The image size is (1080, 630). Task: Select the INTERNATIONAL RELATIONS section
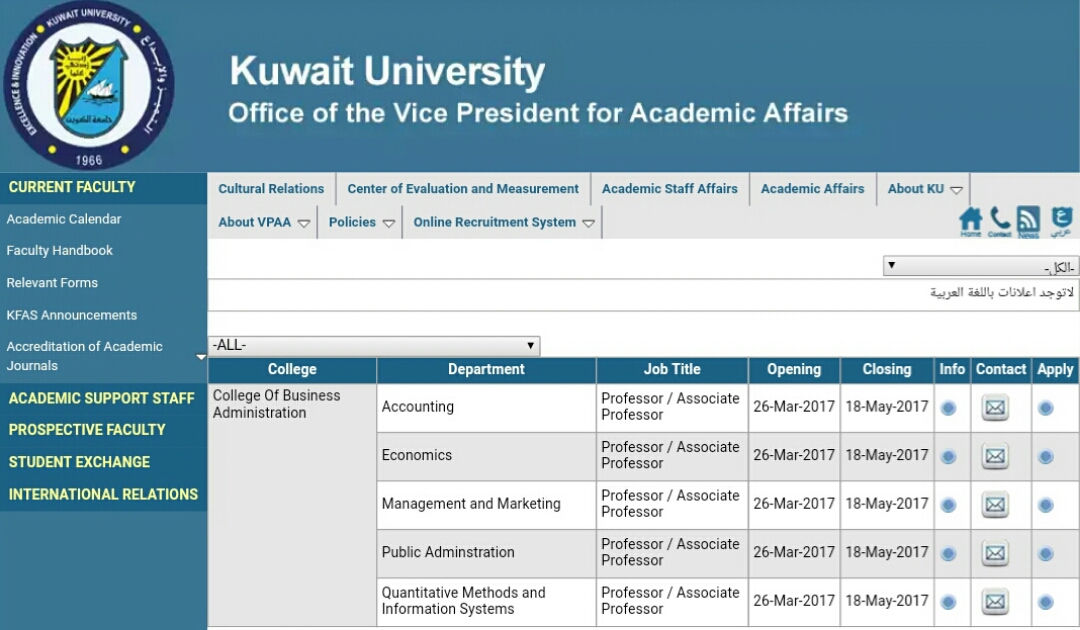pos(103,494)
